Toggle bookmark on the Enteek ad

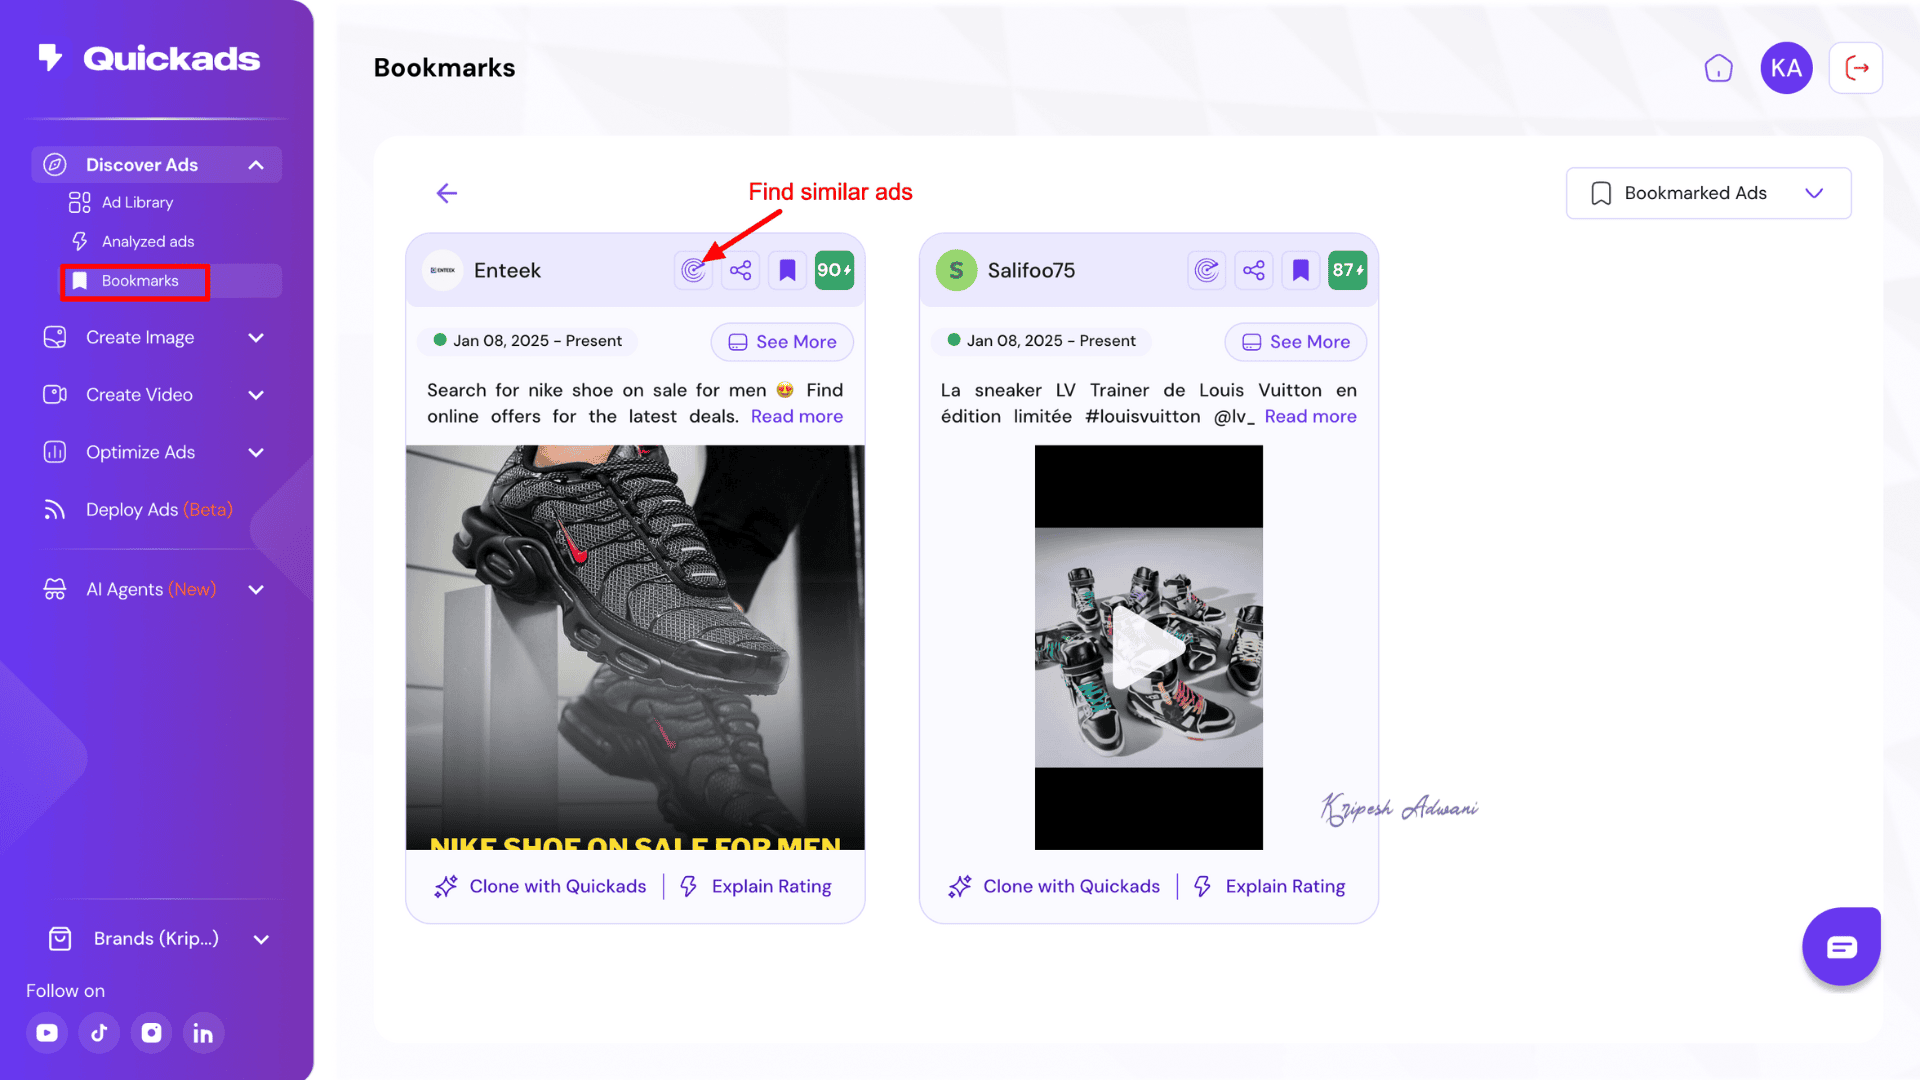click(787, 270)
